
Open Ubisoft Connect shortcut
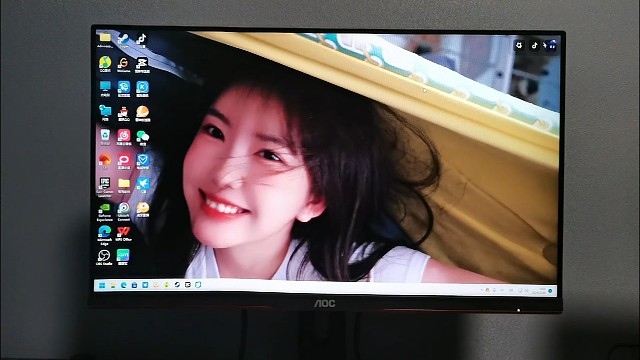click(123, 212)
